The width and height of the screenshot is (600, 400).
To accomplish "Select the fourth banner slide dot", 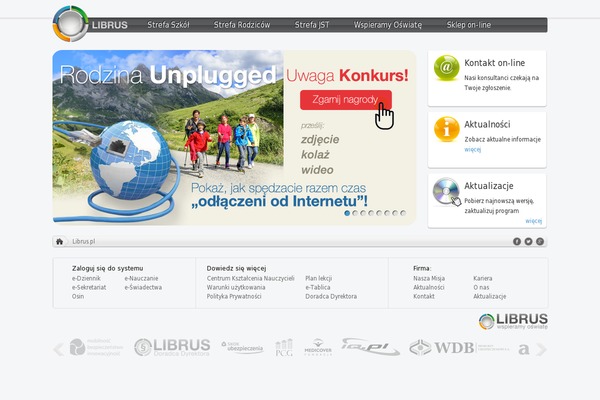I will [x=371, y=213].
